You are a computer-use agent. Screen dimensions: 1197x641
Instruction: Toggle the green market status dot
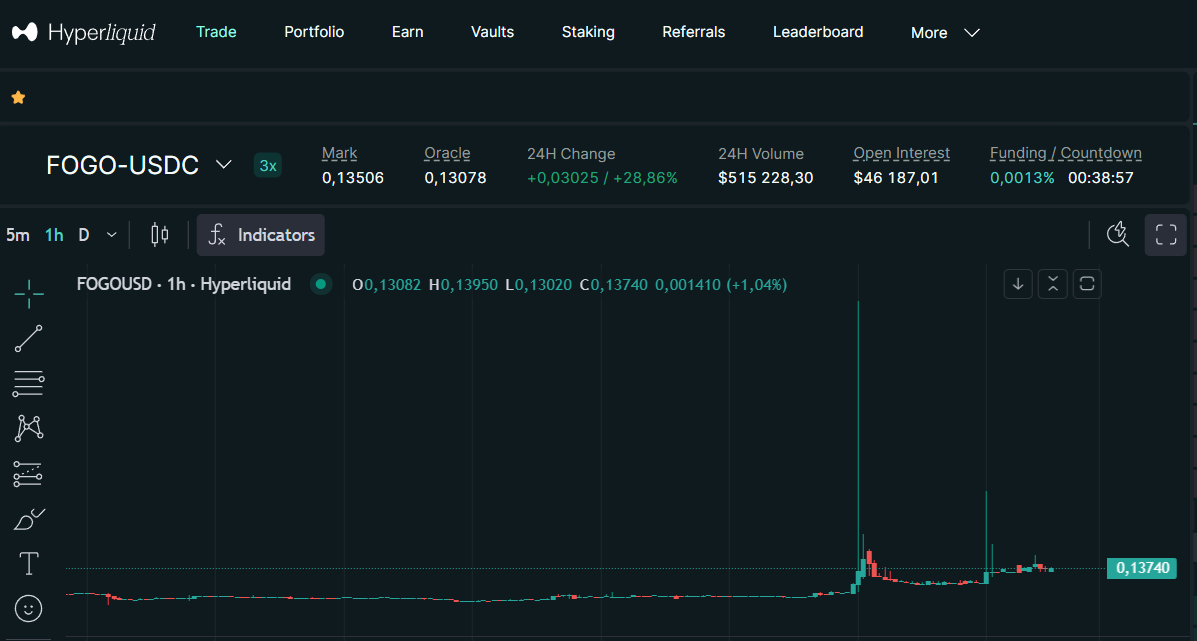coord(321,285)
